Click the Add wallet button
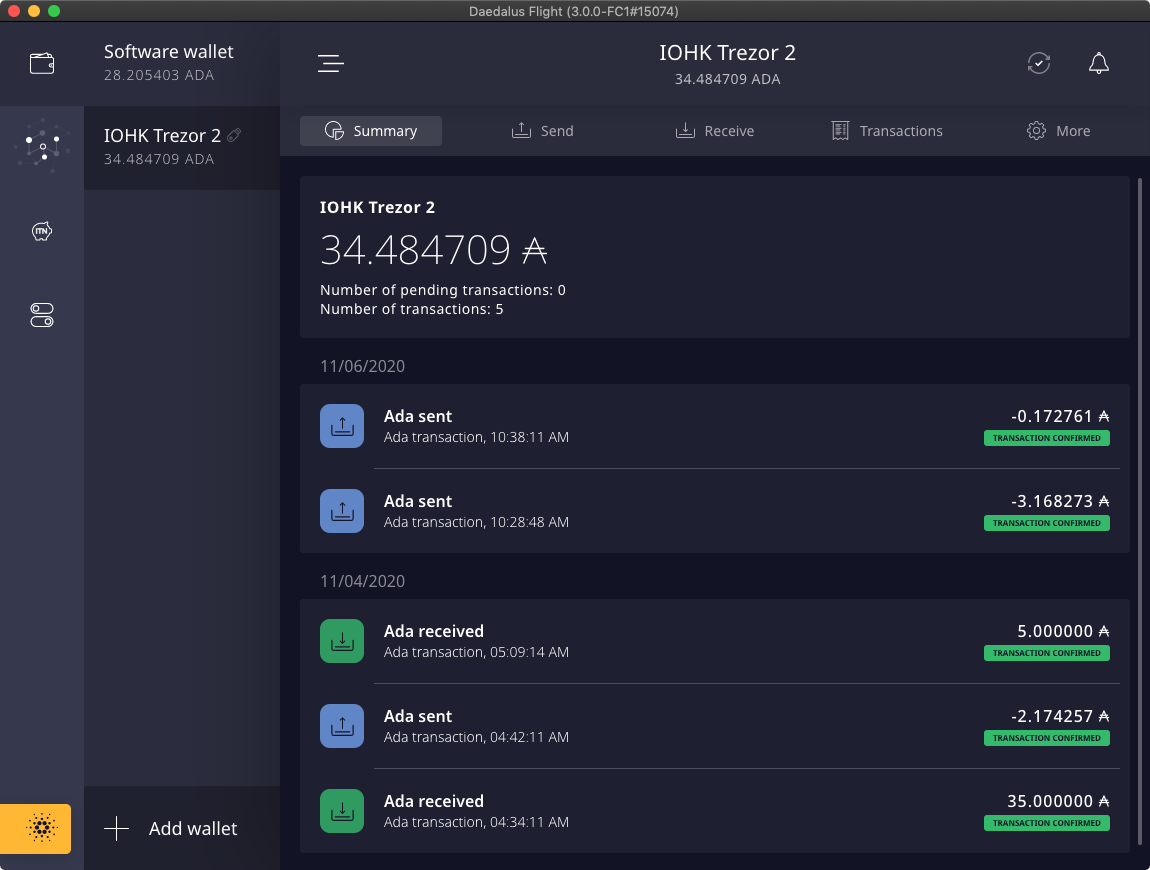This screenshot has height=870, width=1150. [x=182, y=828]
